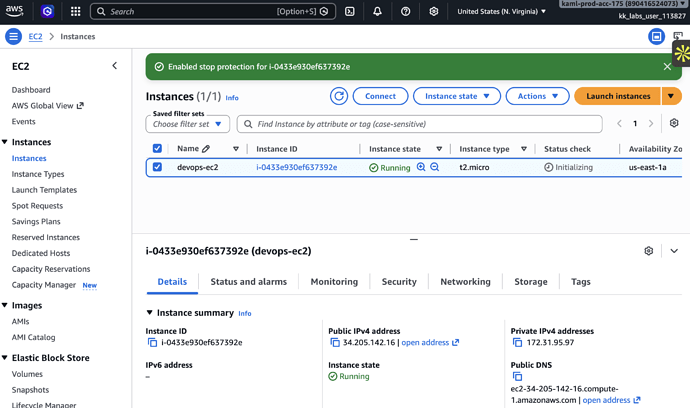This screenshot has width=690, height=408.
Task: Sort by Instance state column arrow
Action: click(439, 149)
